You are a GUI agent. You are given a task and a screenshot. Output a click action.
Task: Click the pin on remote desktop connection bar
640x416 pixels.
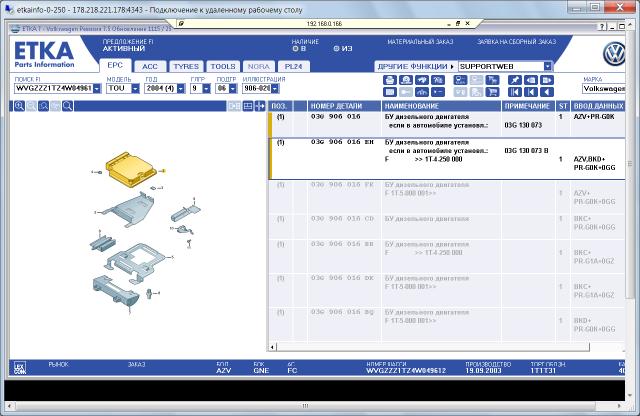181,24
